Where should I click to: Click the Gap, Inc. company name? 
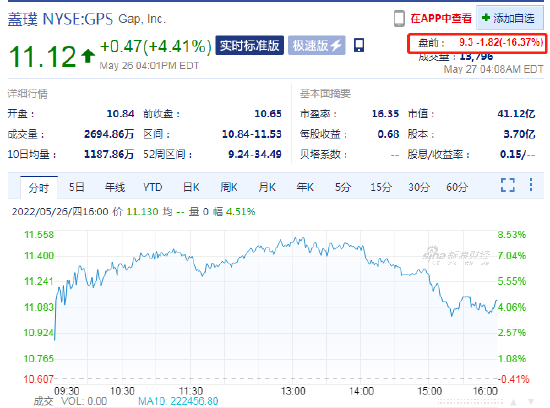[x=142, y=19]
